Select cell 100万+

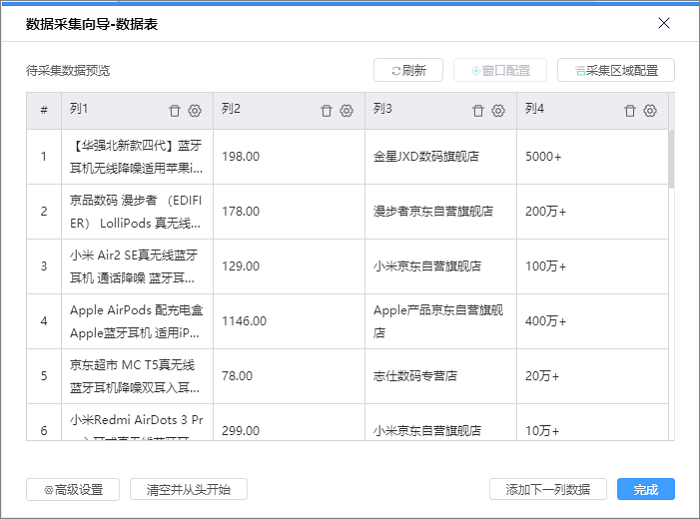tap(592, 266)
